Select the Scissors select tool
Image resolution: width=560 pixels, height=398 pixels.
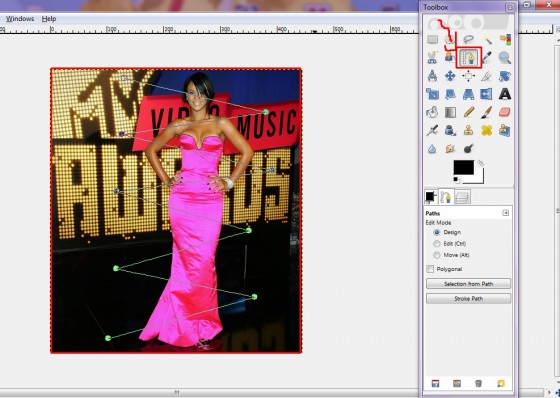pyautogui.click(x=432, y=58)
